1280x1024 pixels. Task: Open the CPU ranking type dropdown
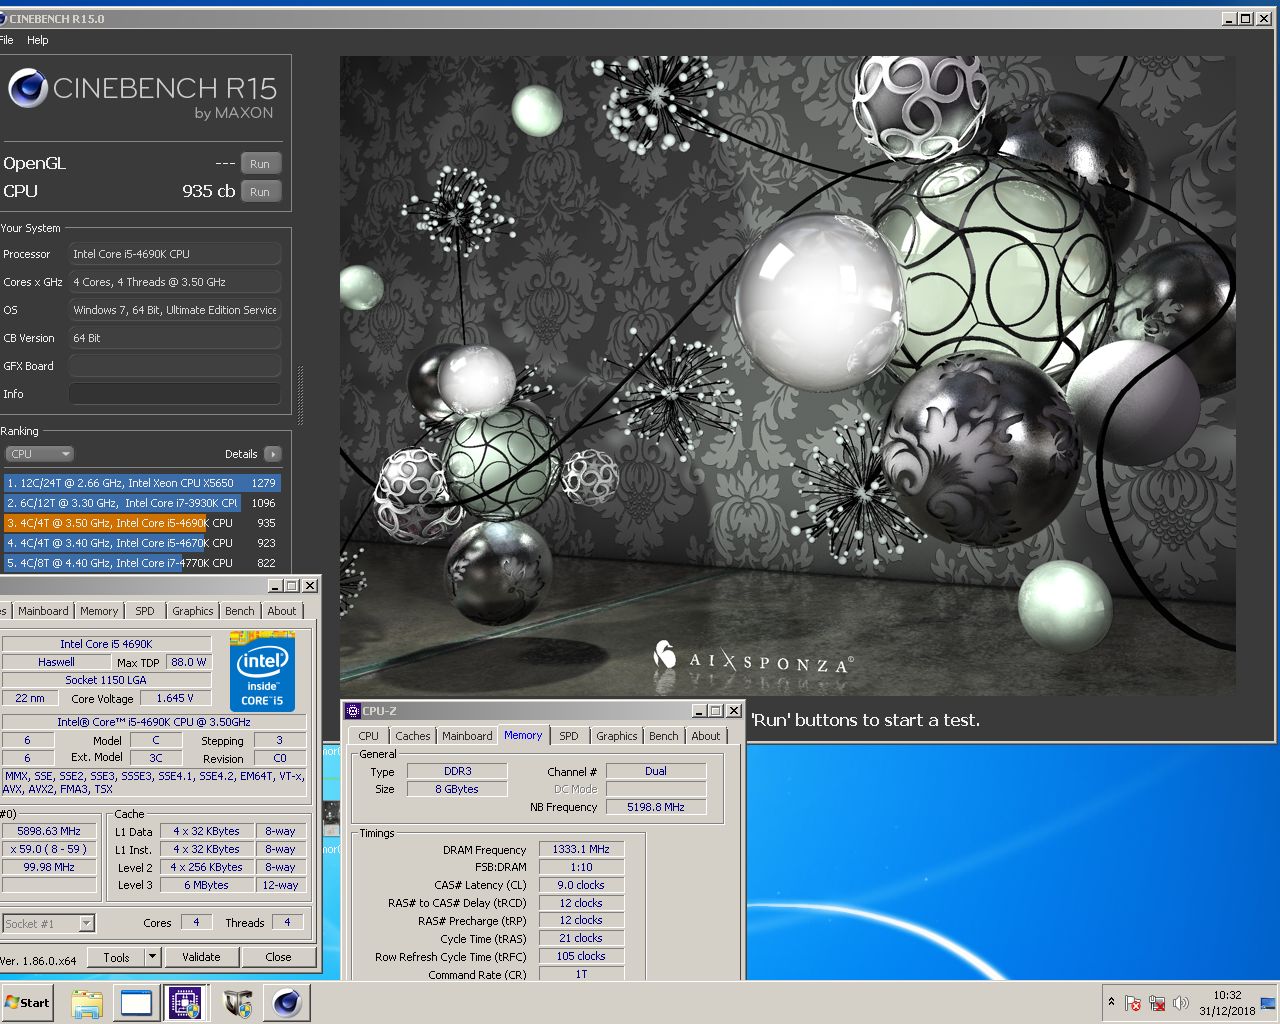(x=39, y=454)
